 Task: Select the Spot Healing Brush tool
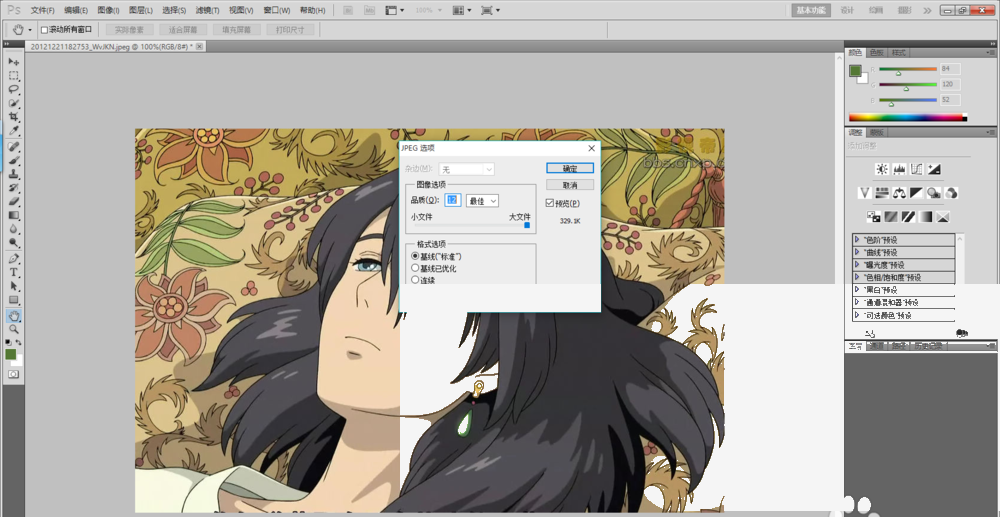coord(13,147)
